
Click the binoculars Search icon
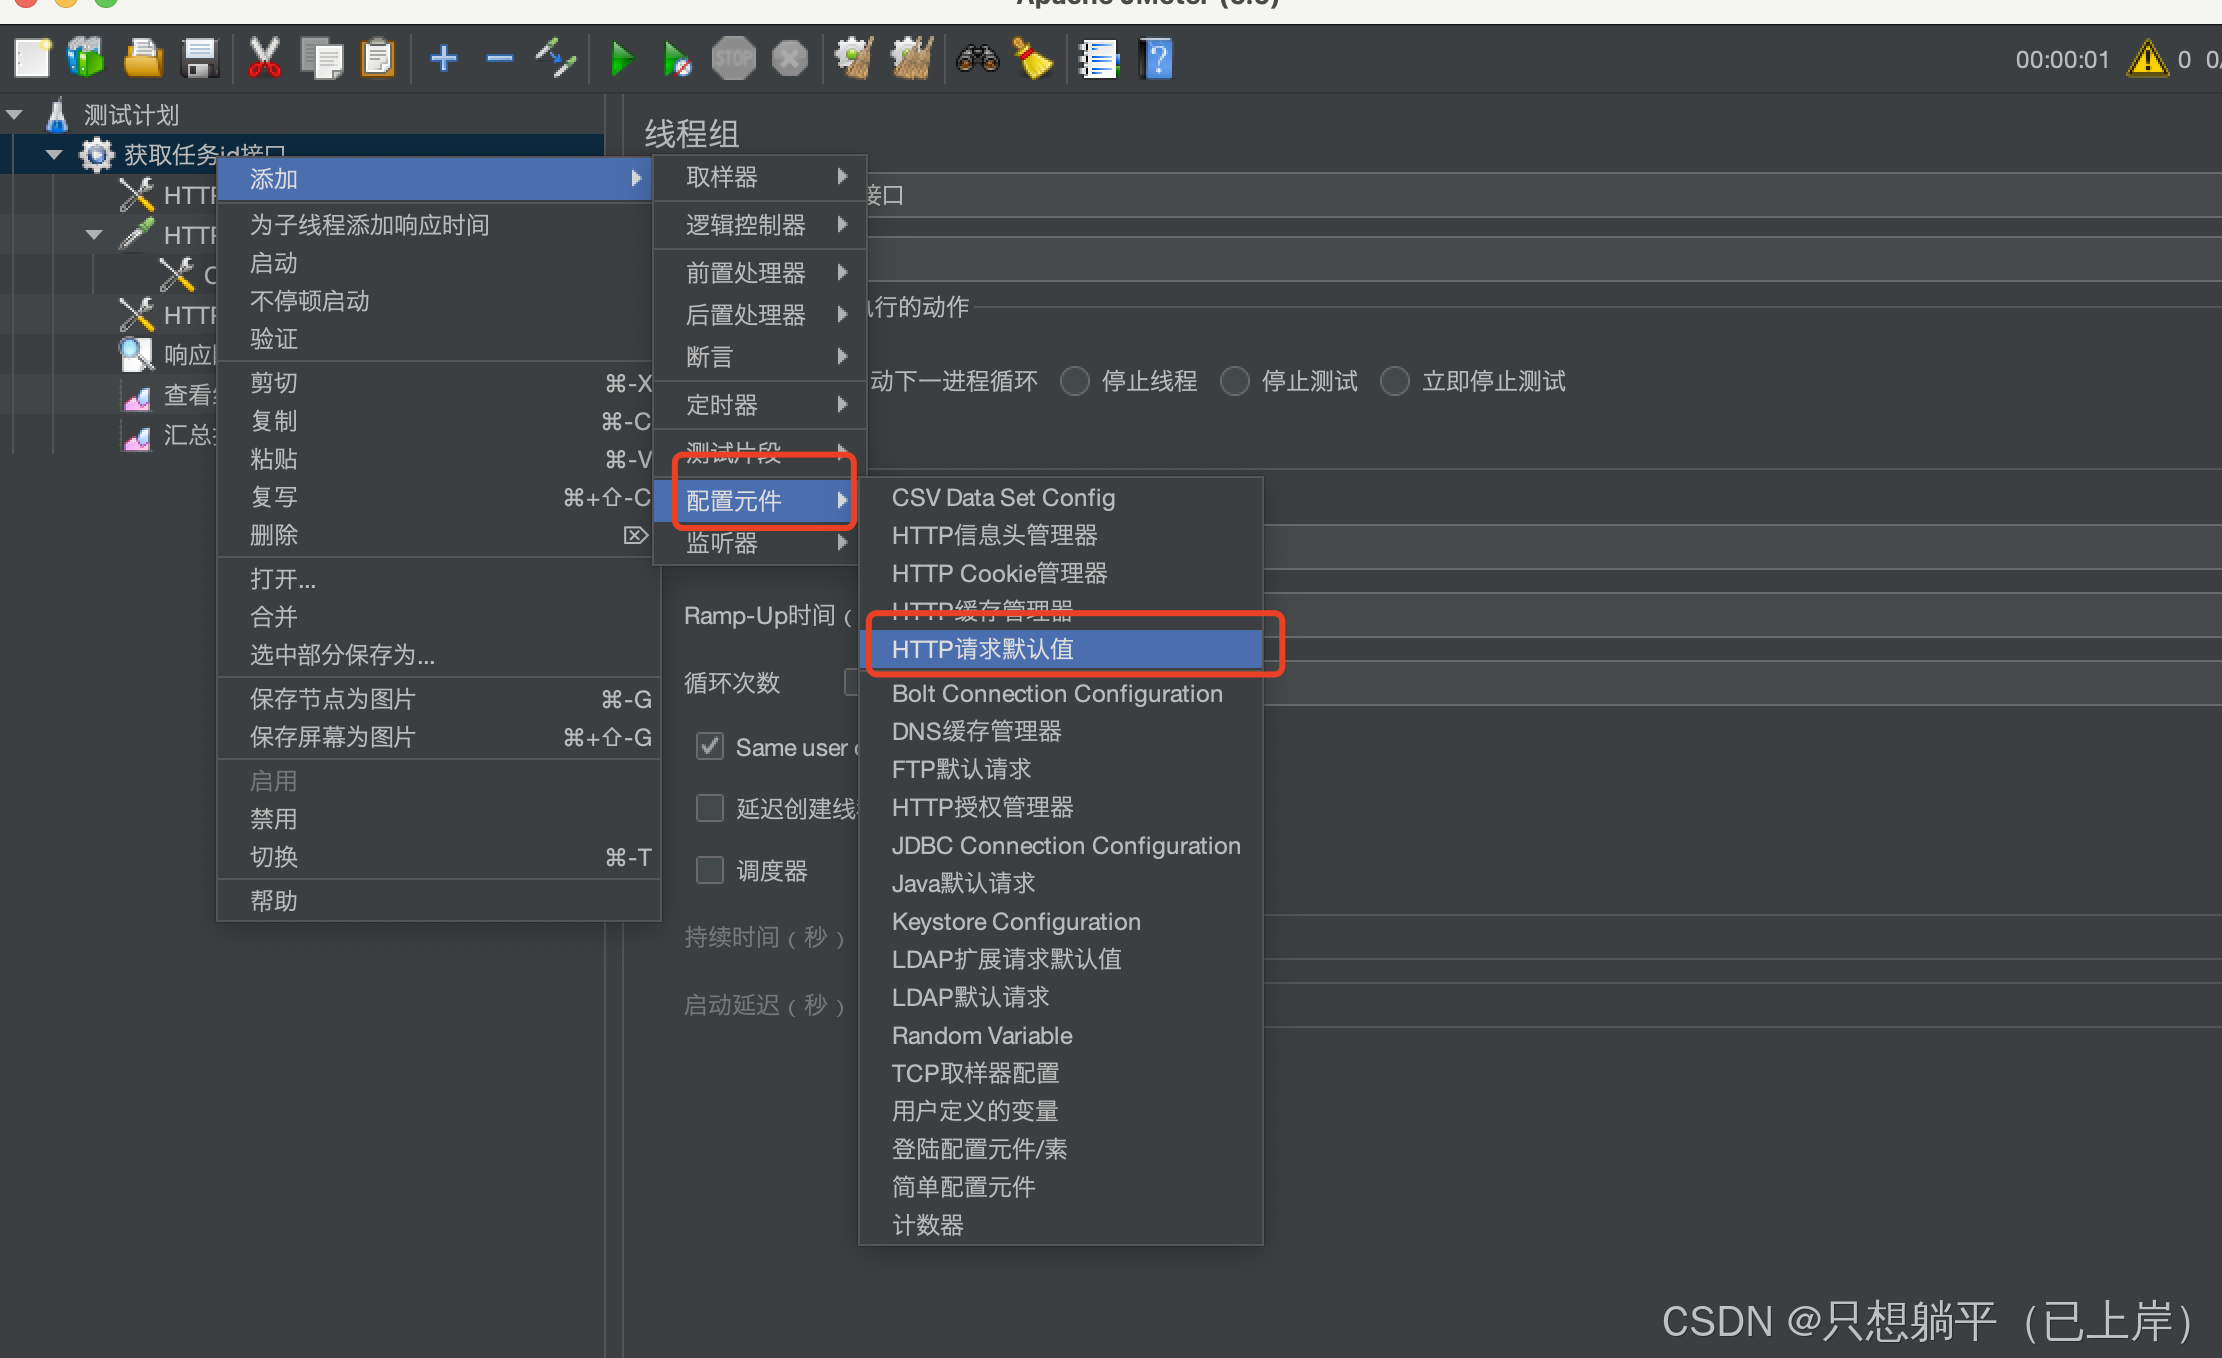coord(977,59)
